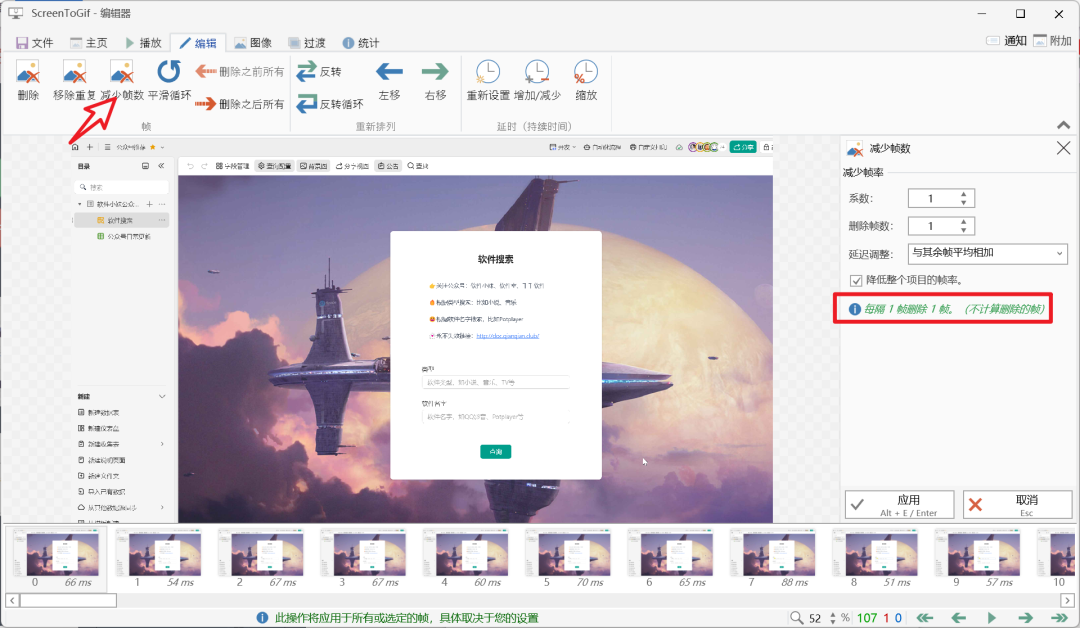
Task: Click the zoom magnifier icon in status bar
Action: tap(796, 618)
